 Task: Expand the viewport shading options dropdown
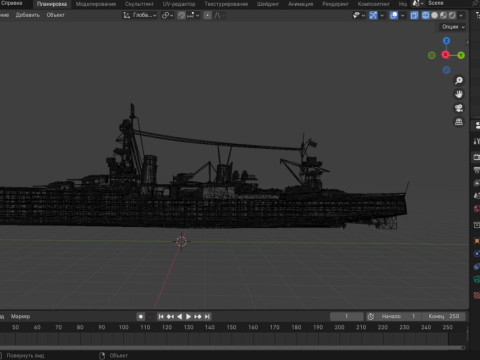click(461, 15)
